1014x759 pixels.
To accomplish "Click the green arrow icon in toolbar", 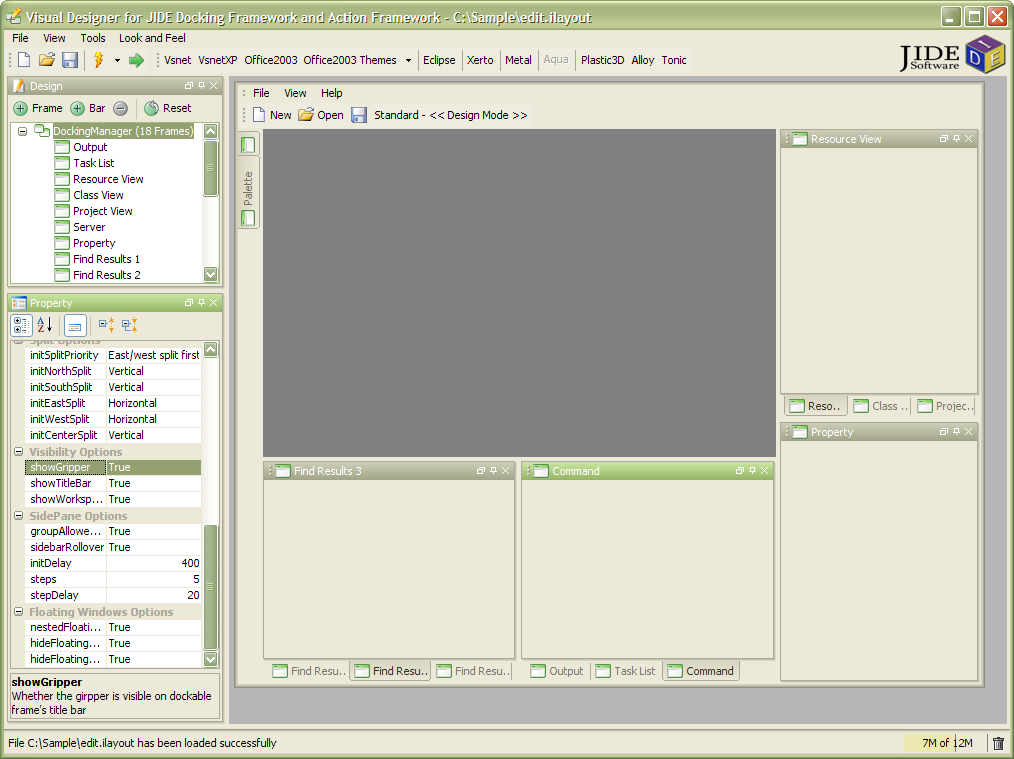I will 136,60.
